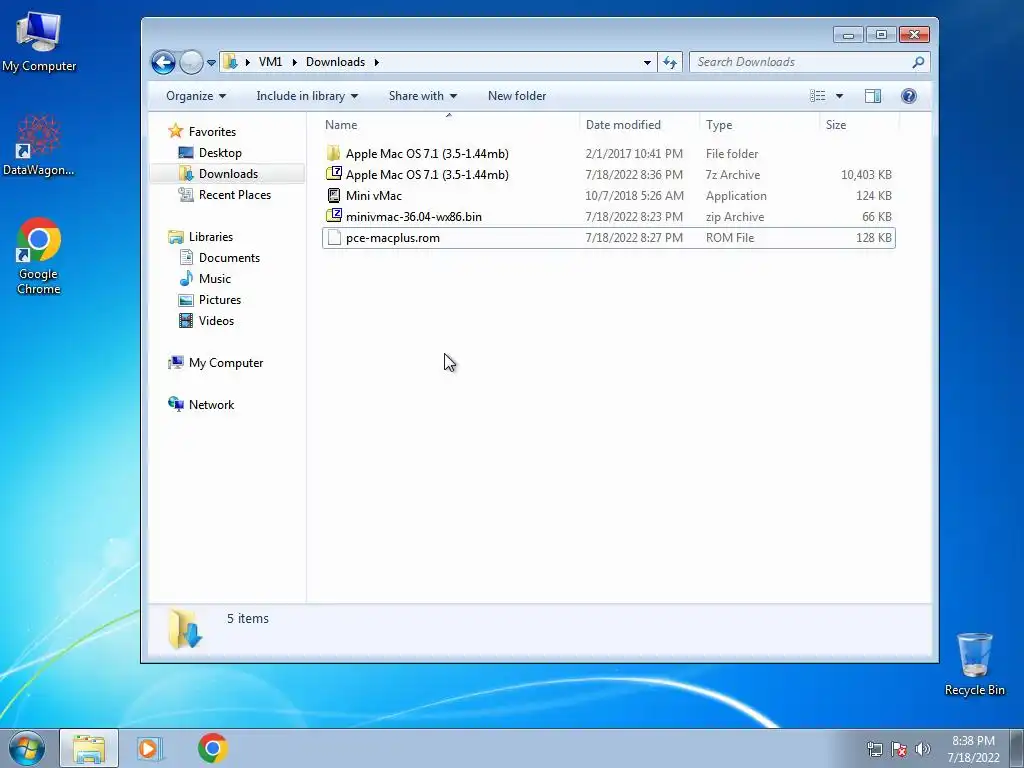Open the Music library
The image size is (1024, 768).
(x=214, y=279)
